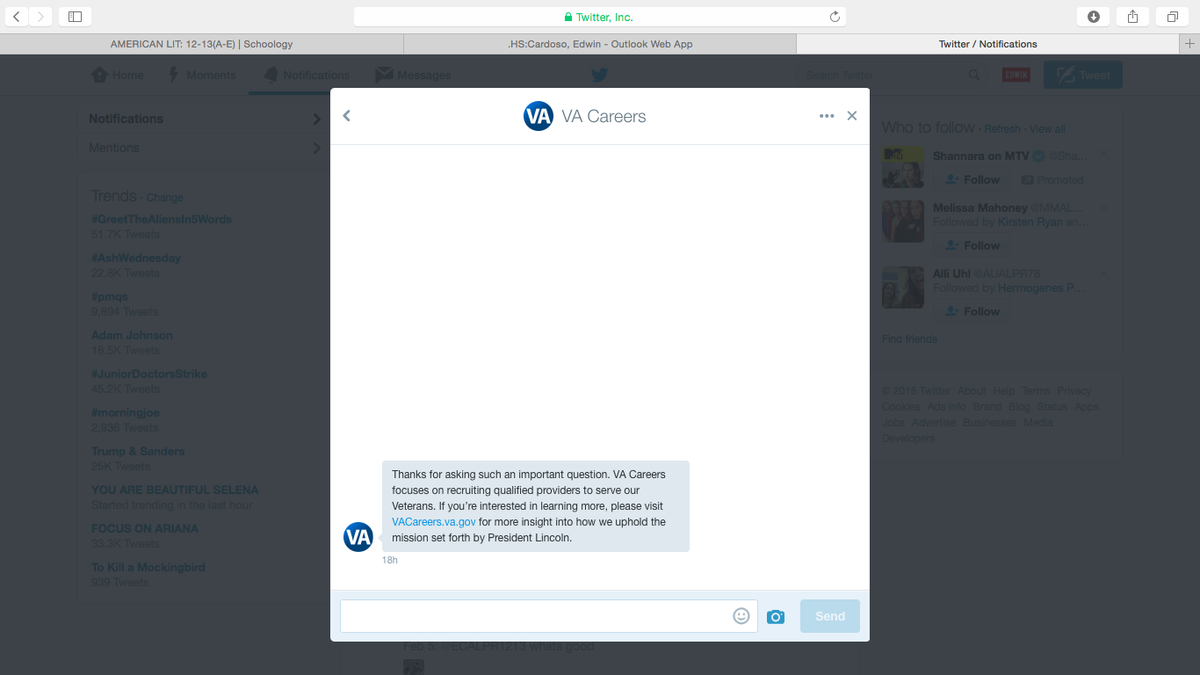Attach a photo with camera icon
The width and height of the screenshot is (1200, 675).
point(775,617)
